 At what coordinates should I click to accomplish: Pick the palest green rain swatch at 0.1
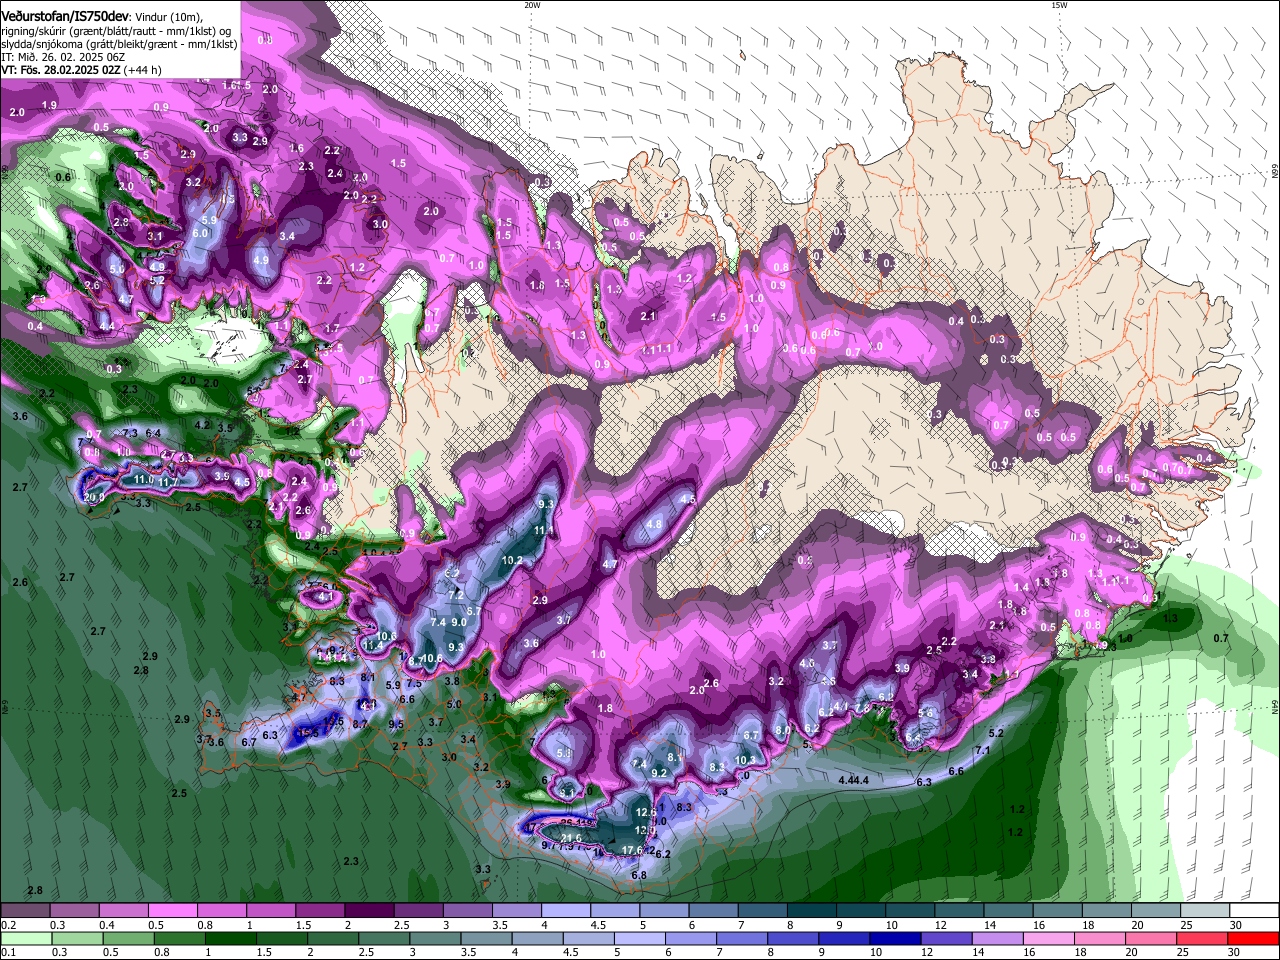point(25,938)
